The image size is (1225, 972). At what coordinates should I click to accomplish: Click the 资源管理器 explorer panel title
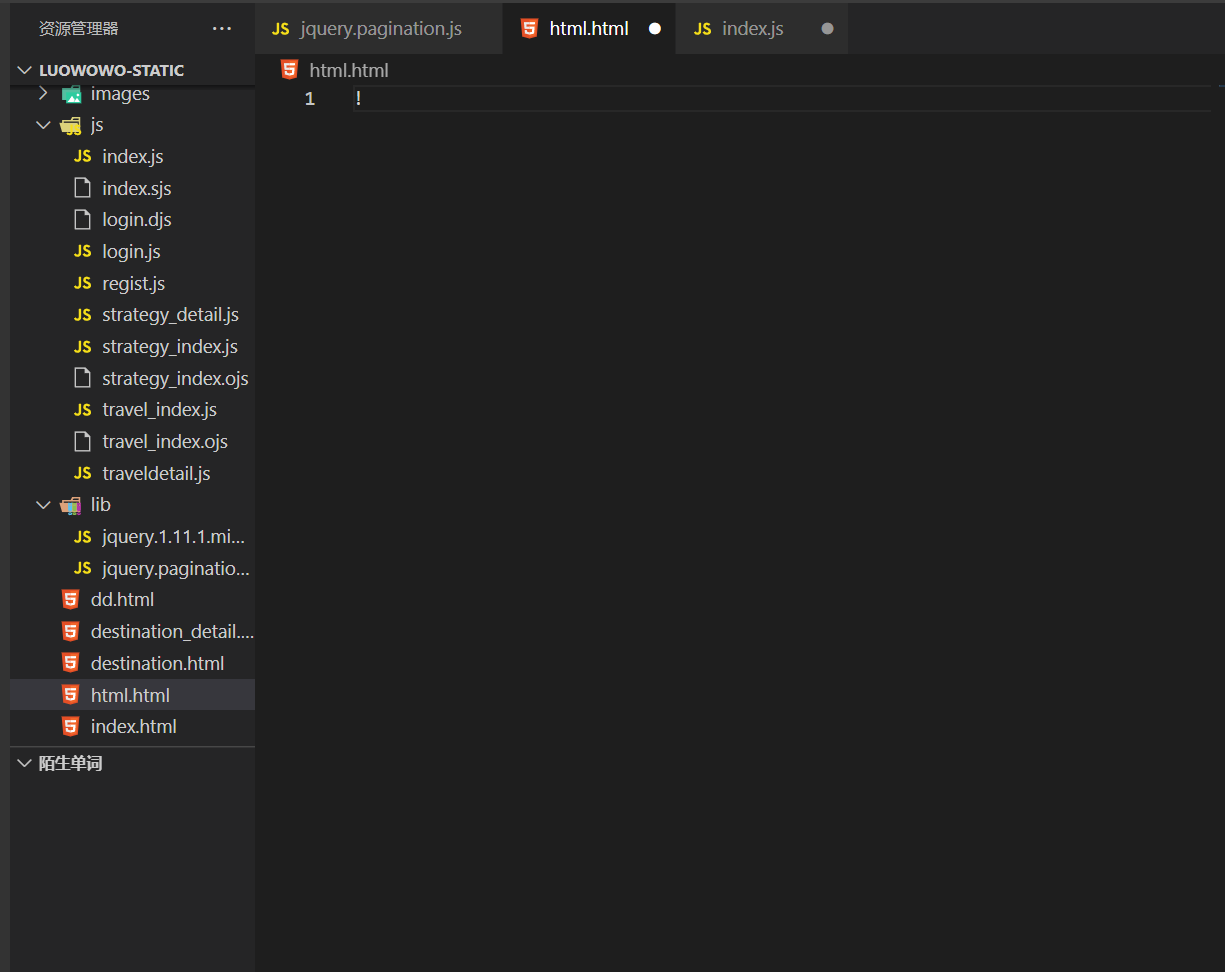[x=78, y=29]
